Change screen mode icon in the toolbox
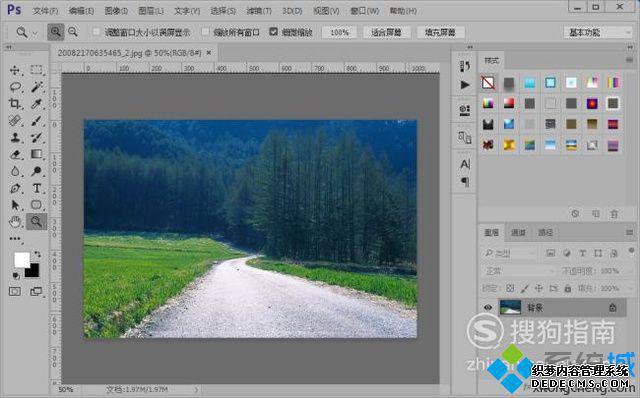This screenshot has height=398, width=640. (36, 291)
